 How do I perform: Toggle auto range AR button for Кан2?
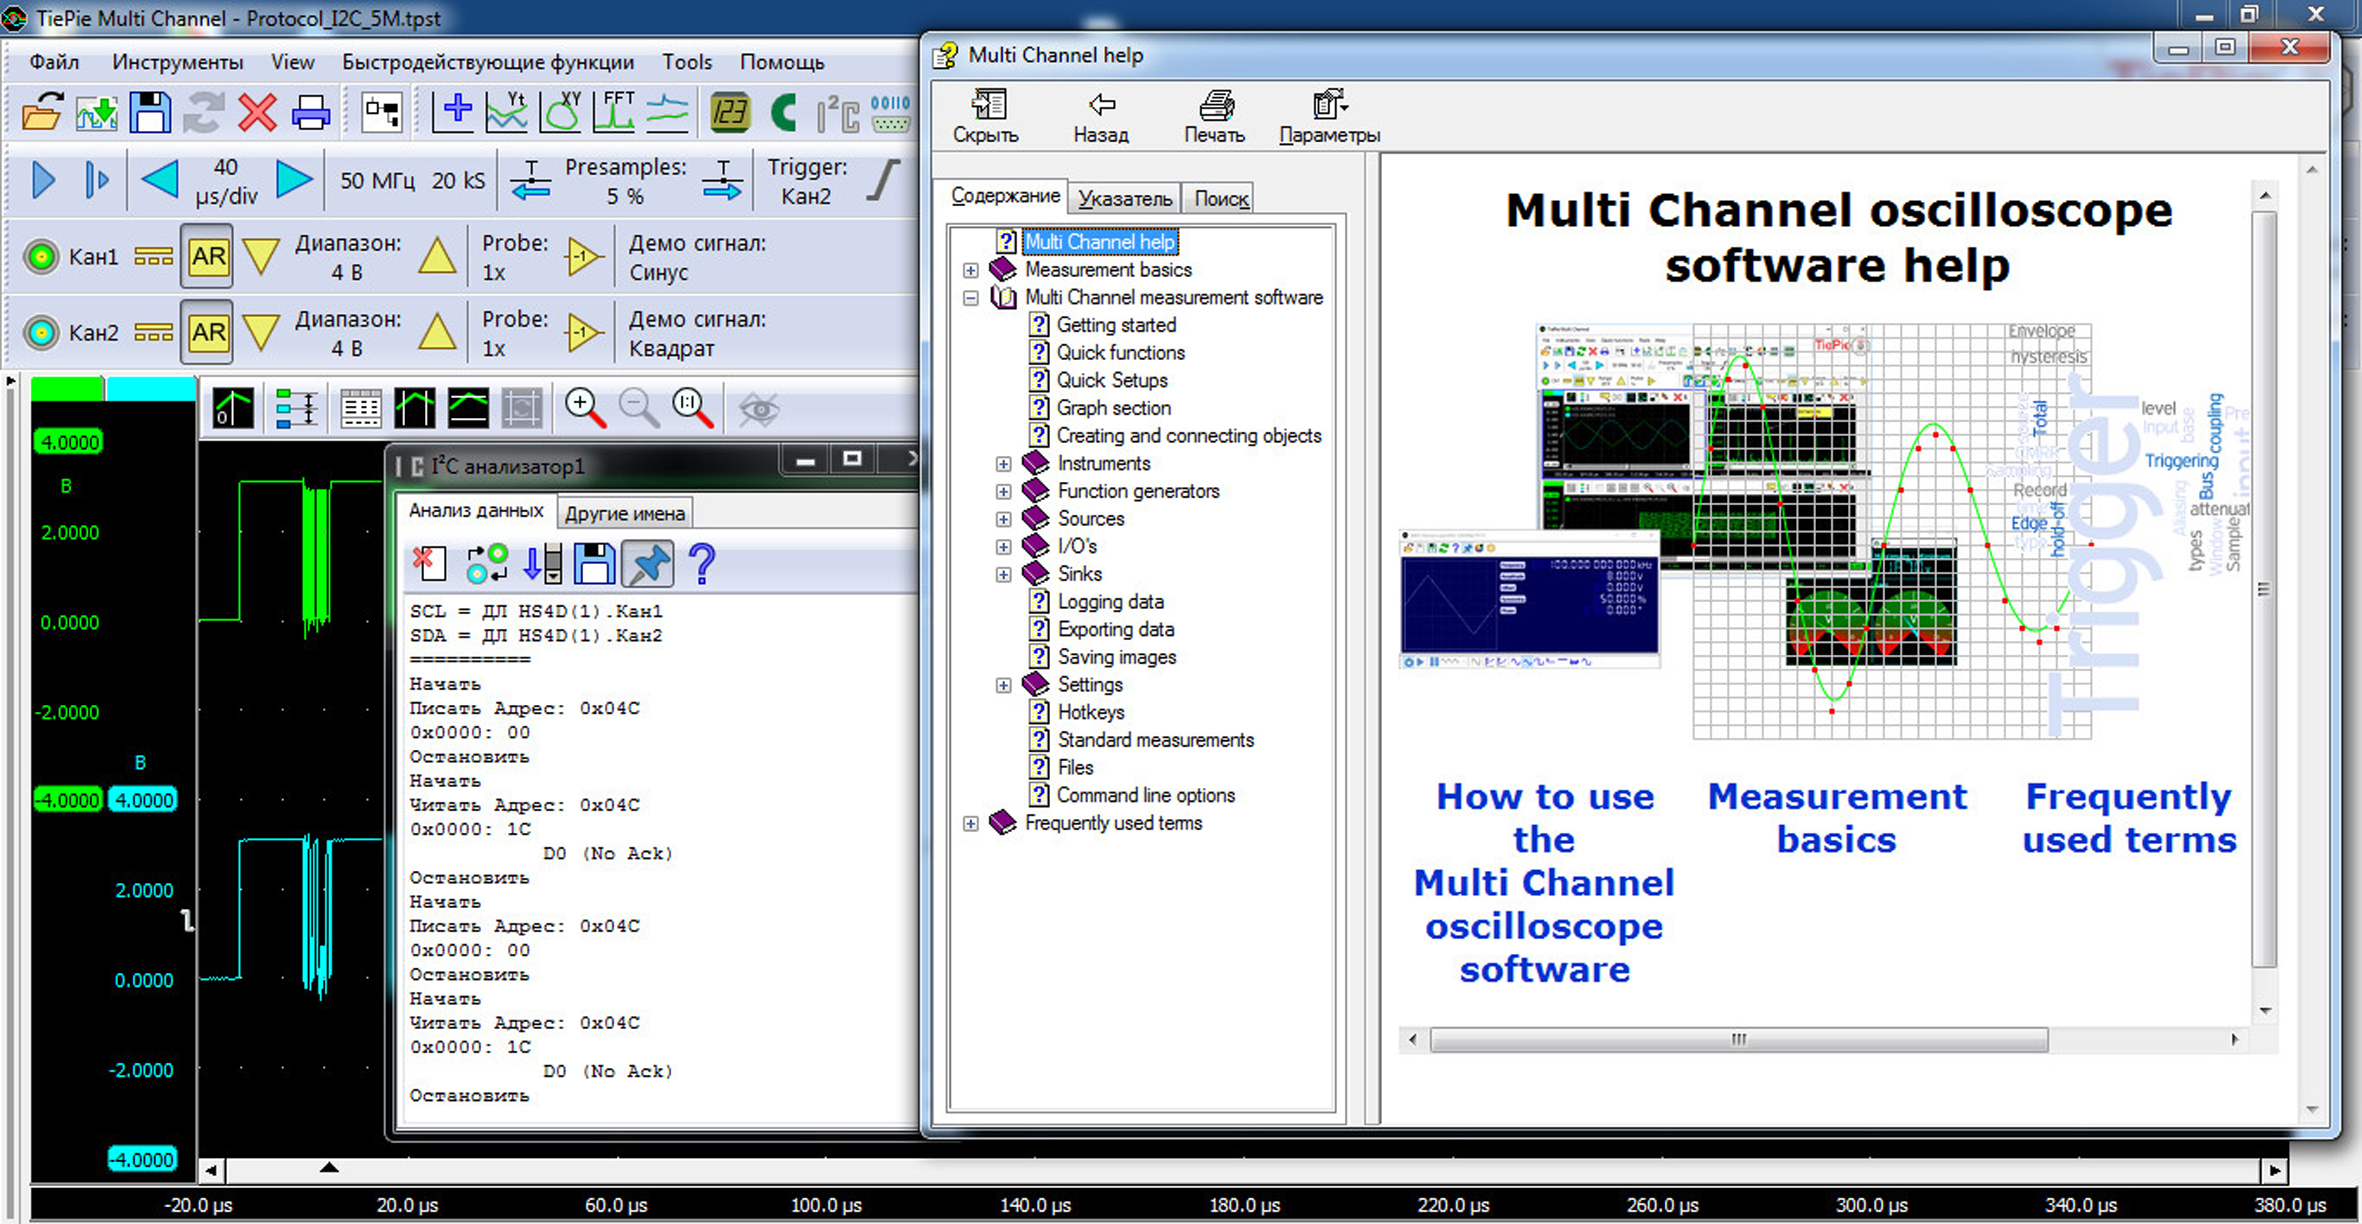(208, 332)
